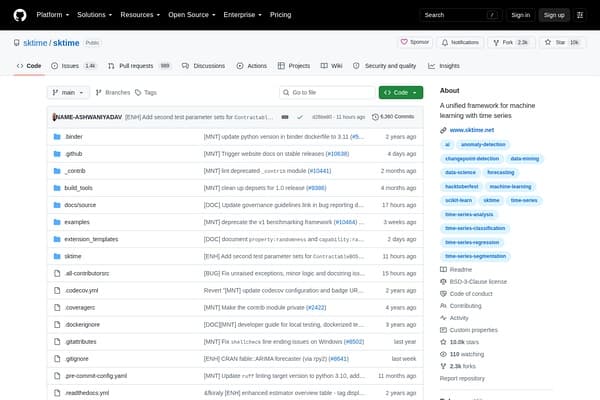Image resolution: width=600 pixels, height=400 pixels.
Task: Open the Activity pulse link
Action: (x=454, y=318)
